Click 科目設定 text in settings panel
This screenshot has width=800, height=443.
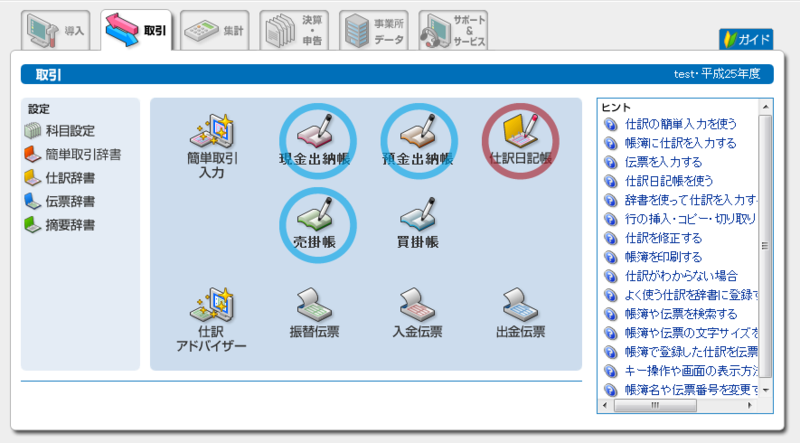point(70,131)
